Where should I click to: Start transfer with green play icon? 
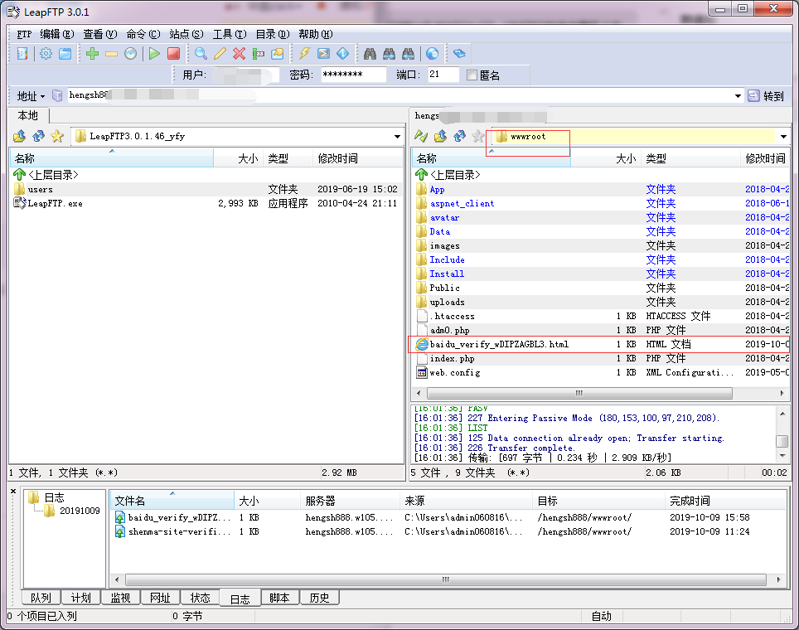pyautogui.click(x=154, y=54)
